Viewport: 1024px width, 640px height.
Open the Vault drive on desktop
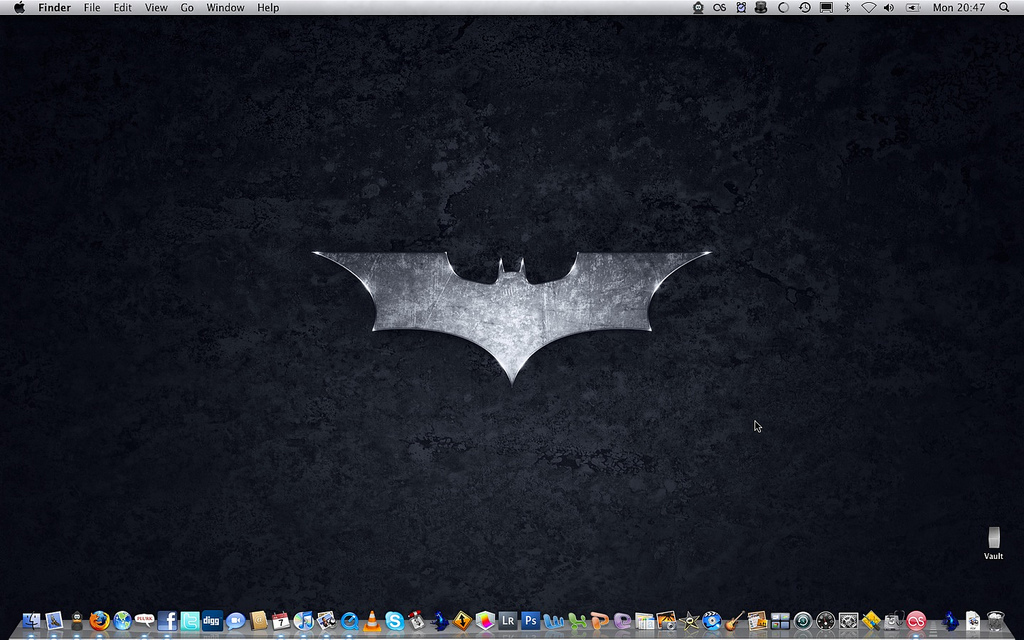pyautogui.click(x=993, y=543)
